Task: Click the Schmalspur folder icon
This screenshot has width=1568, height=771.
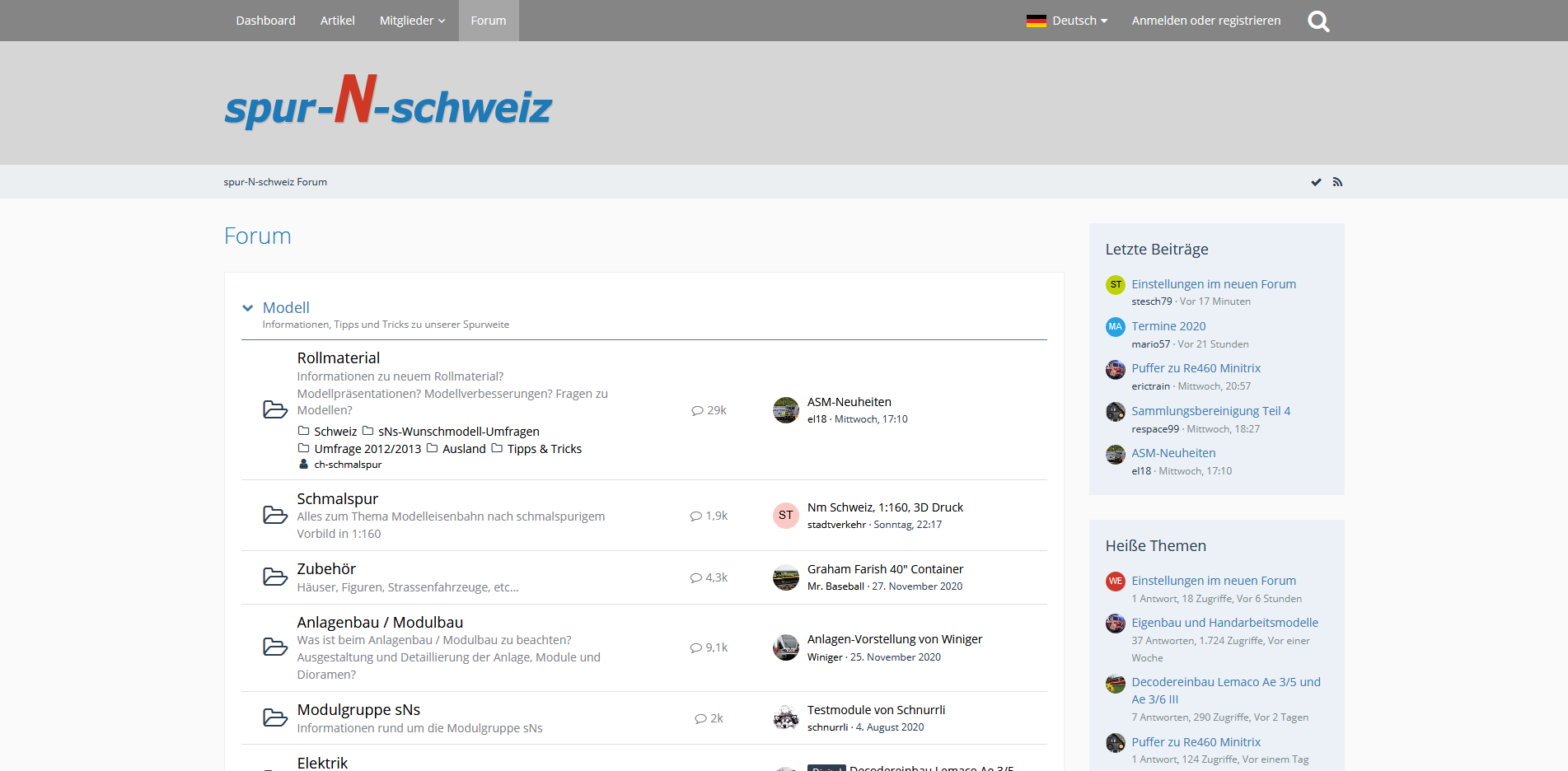Action: (275, 515)
